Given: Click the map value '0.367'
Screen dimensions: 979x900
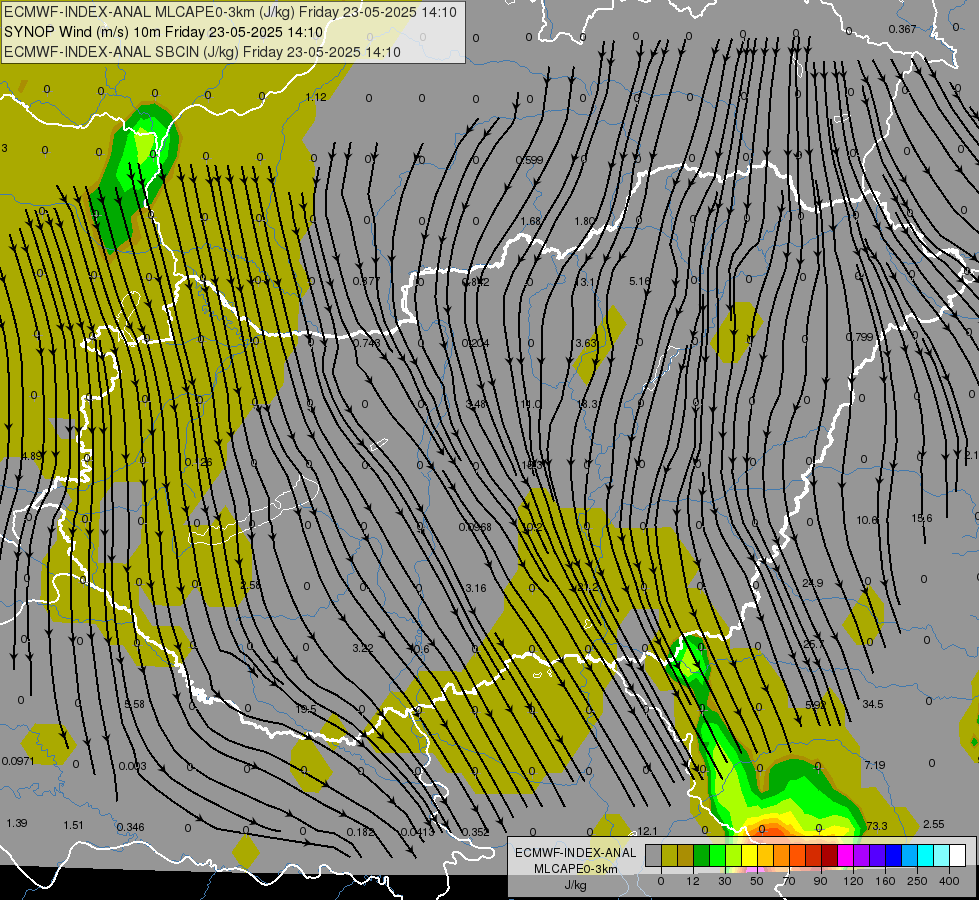Looking at the screenshot, I should tap(902, 29).
